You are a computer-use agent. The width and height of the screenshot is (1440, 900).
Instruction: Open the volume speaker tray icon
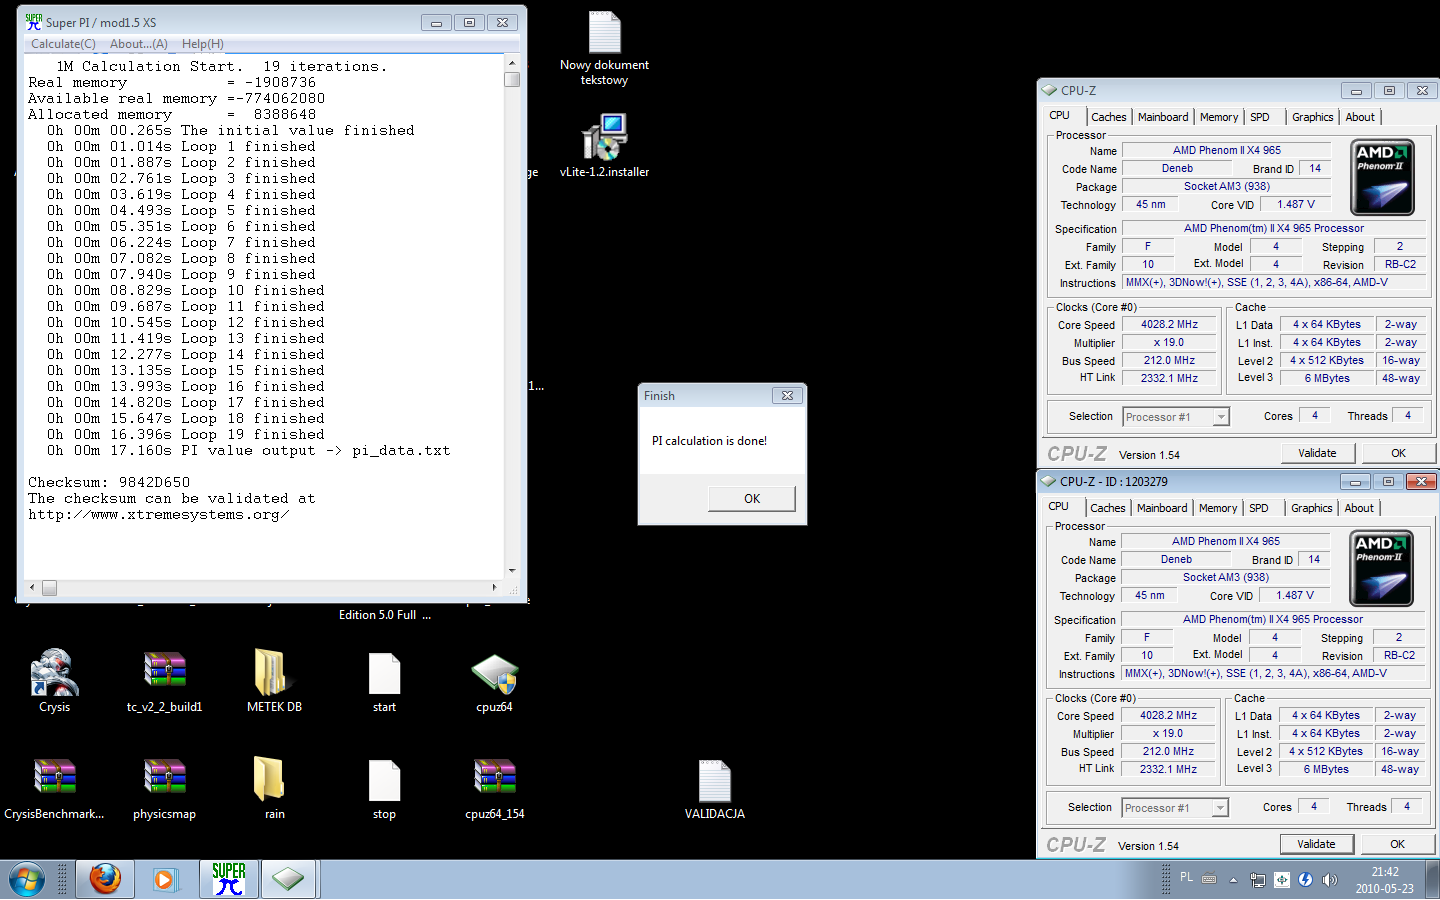pos(1329,880)
